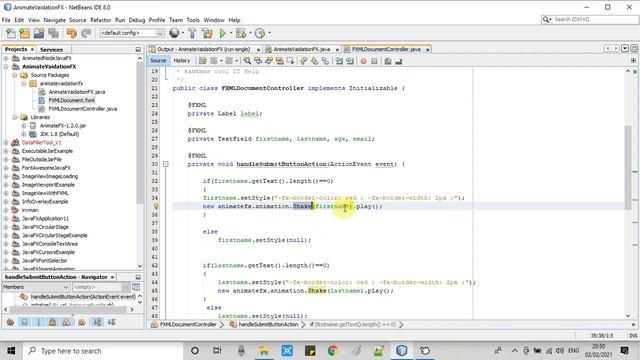Toggle Fully Qualified Names in Navigator

coord(82,322)
